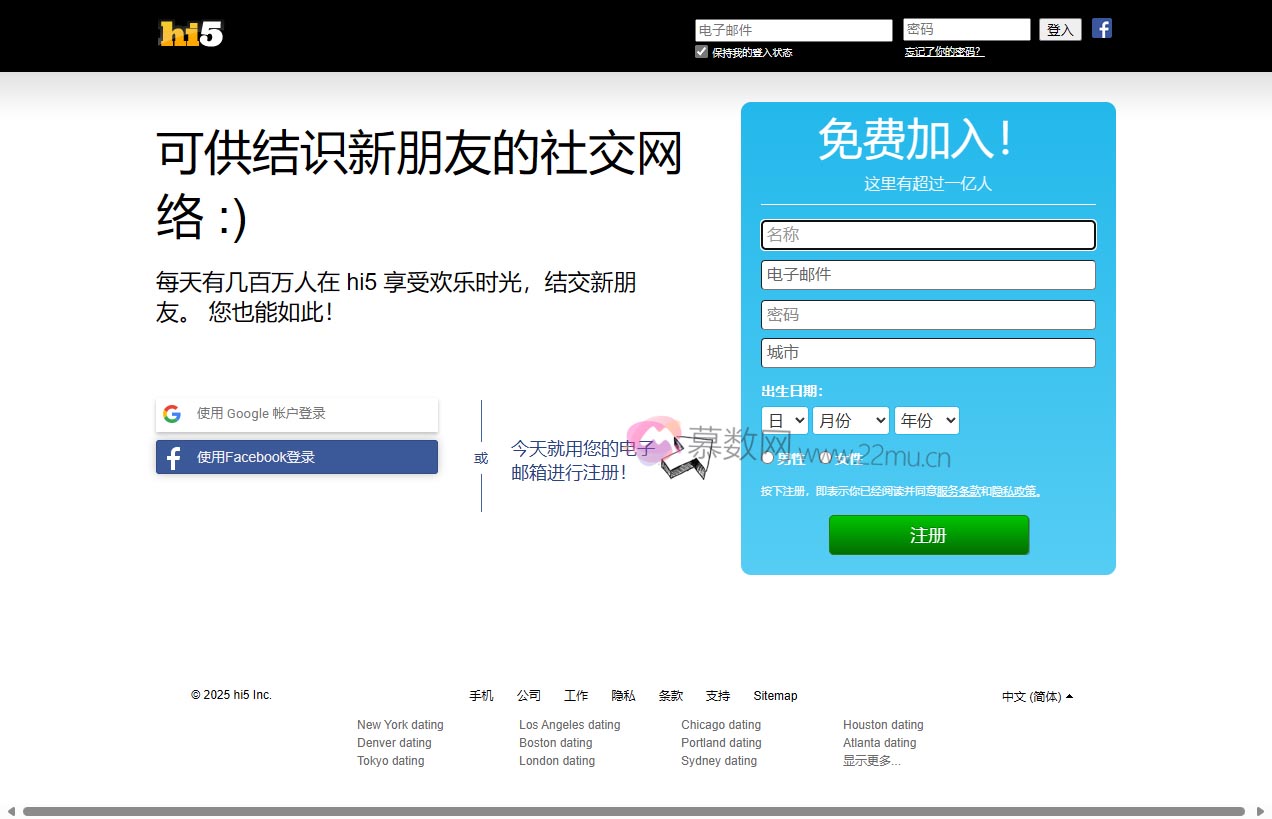The width and height of the screenshot is (1272, 819).
Task: Click the 名称 name input field
Action: pos(928,235)
